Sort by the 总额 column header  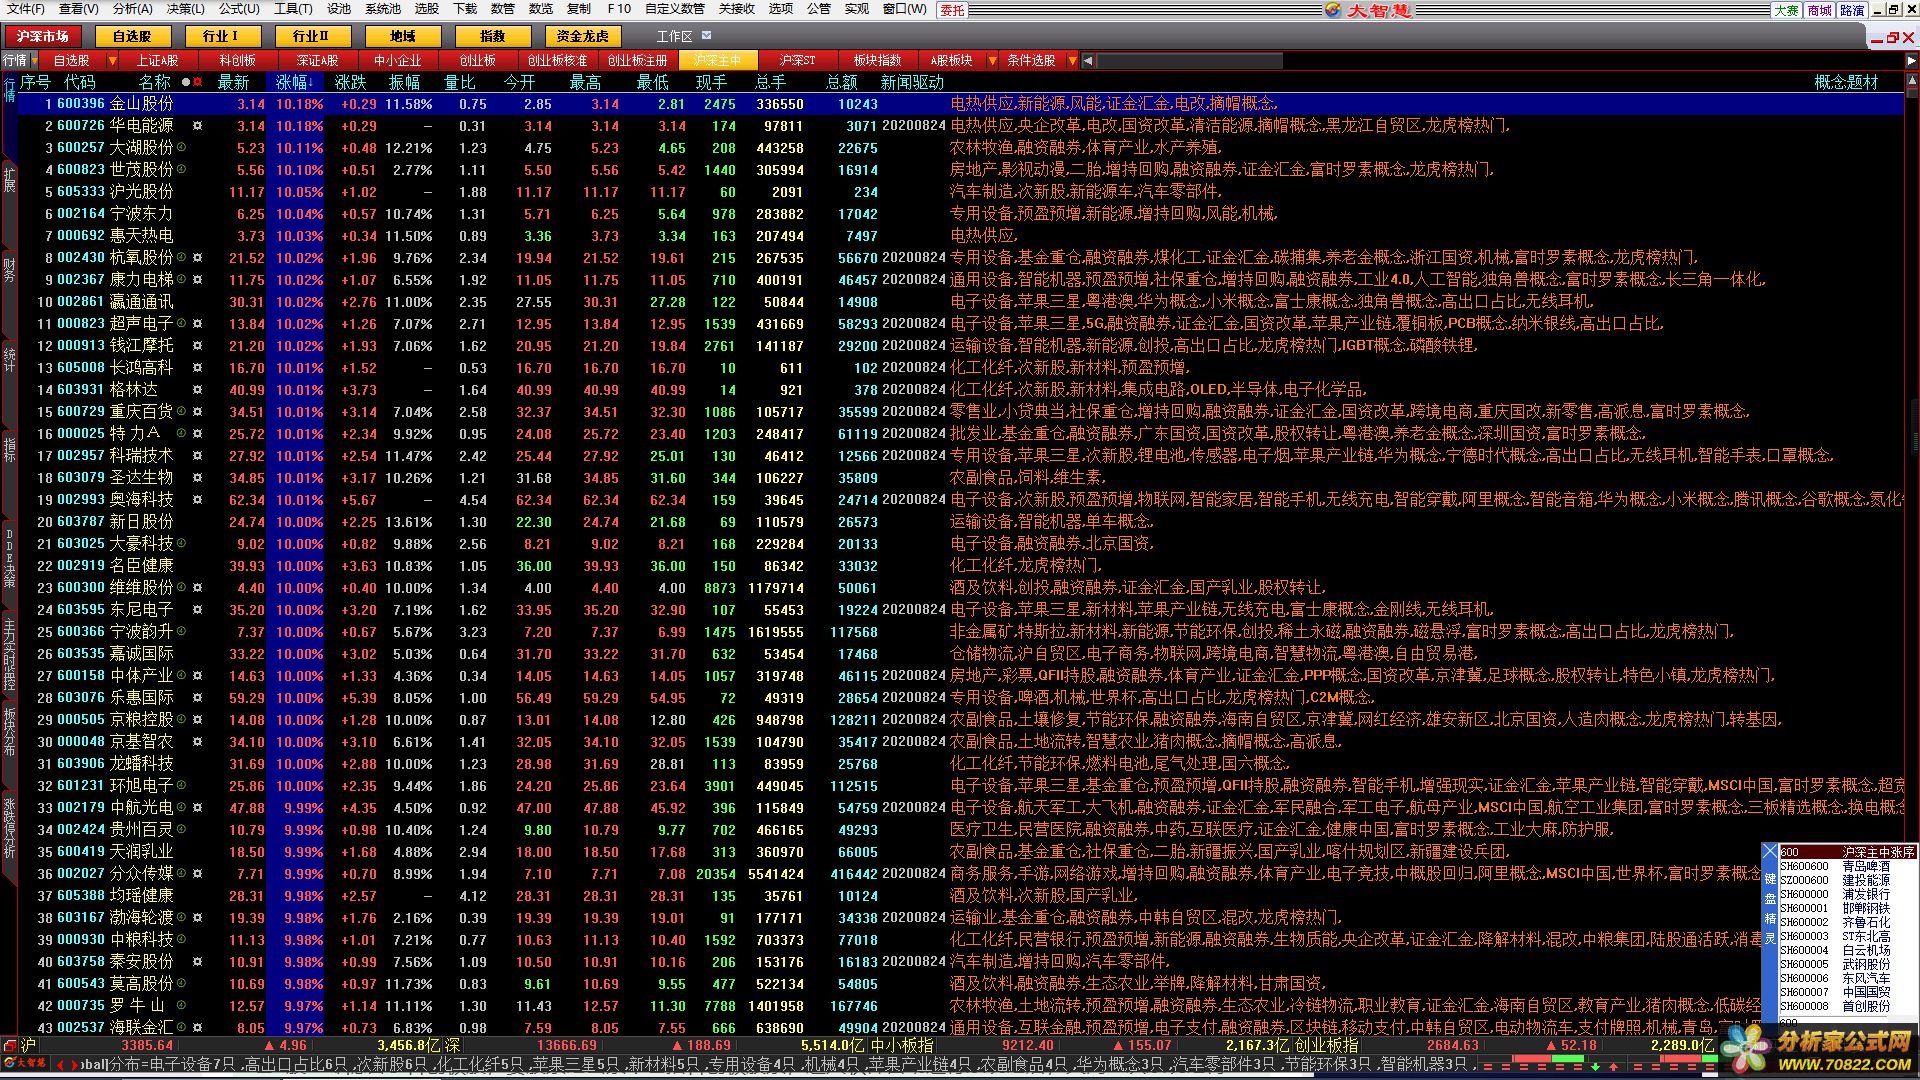[842, 82]
